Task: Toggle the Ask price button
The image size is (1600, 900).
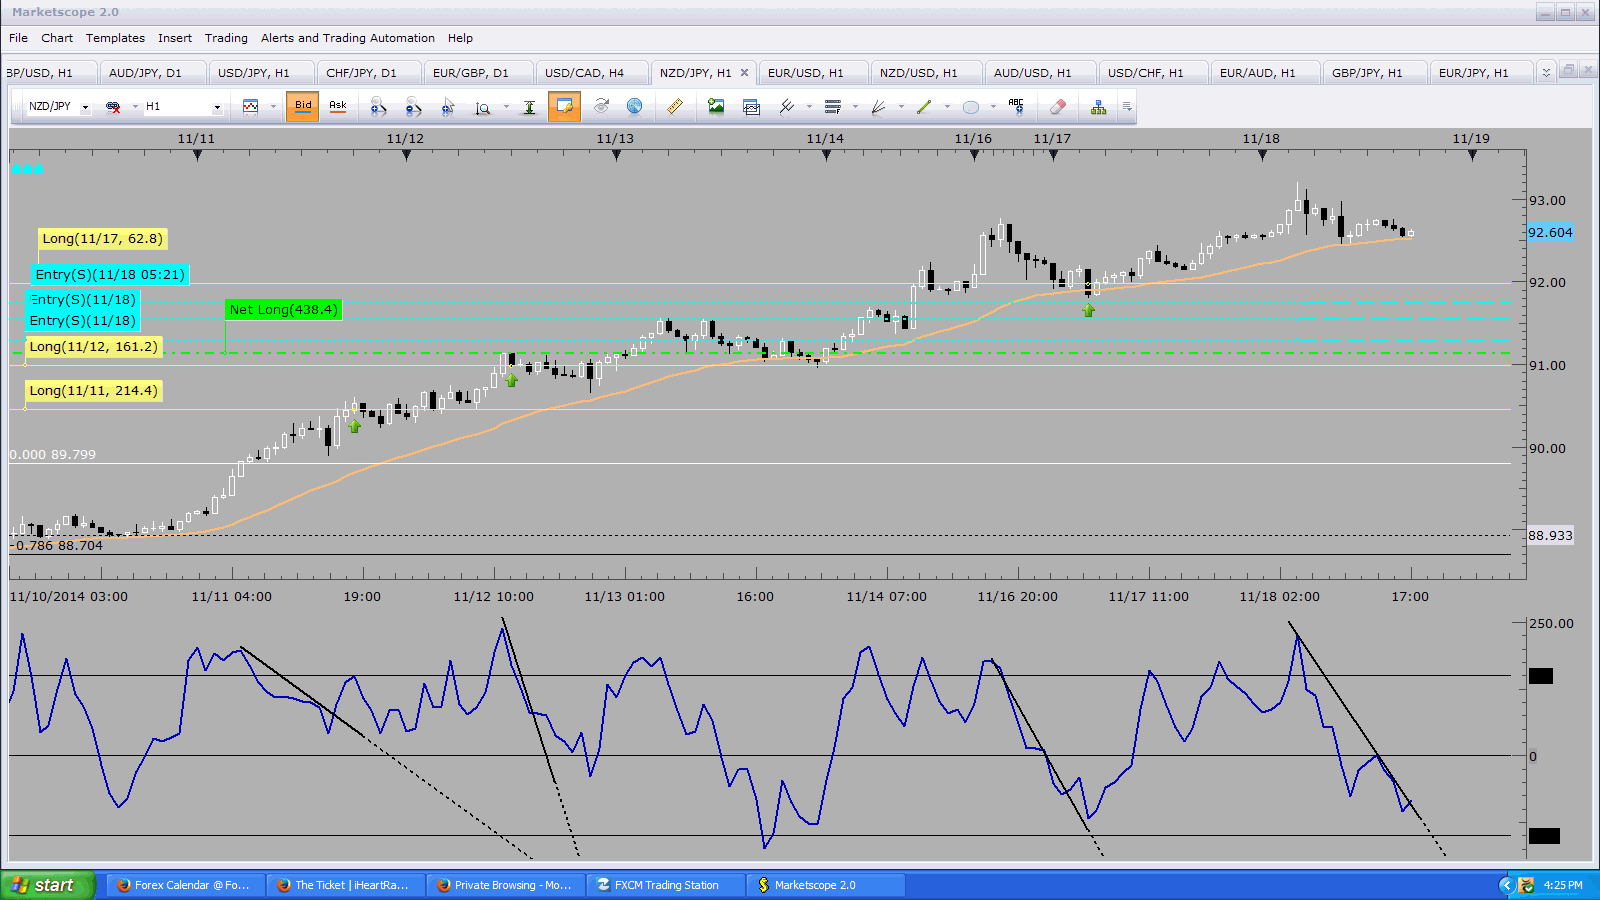Action: tap(338, 106)
